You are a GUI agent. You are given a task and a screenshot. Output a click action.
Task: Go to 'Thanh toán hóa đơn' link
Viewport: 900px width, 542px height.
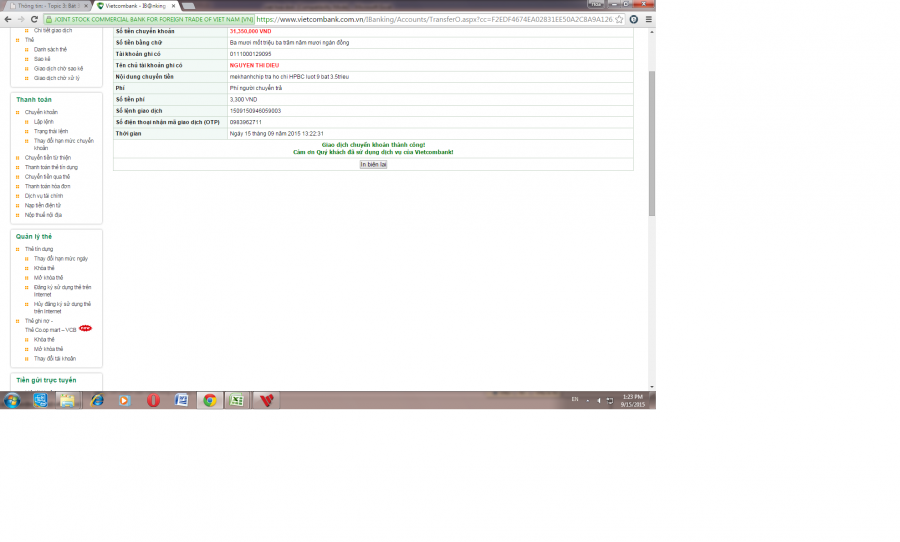pyautogui.click(x=47, y=186)
